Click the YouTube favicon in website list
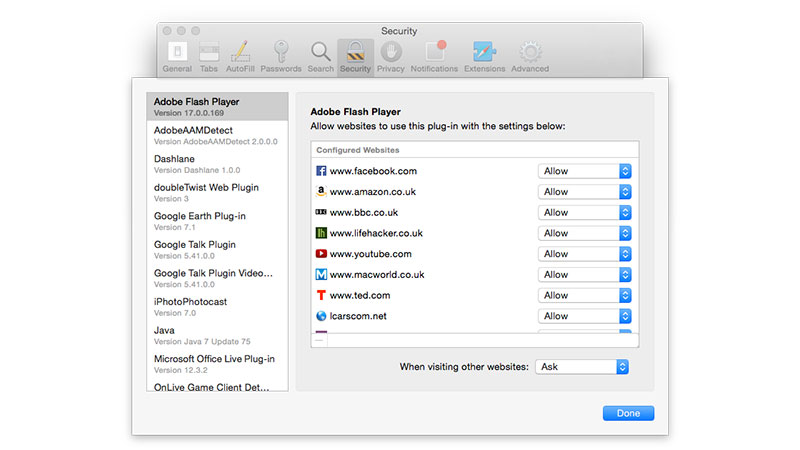800x450 pixels. click(x=321, y=254)
